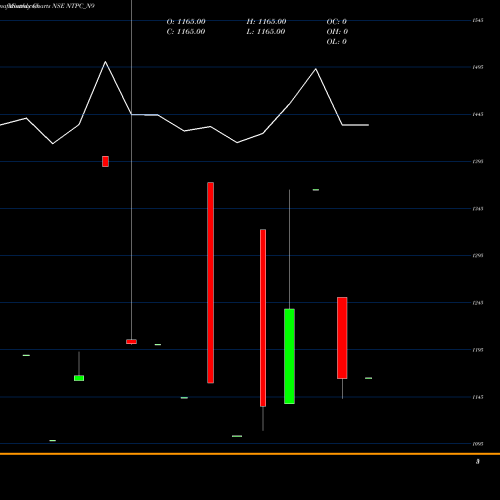Click the 1445 price axis label

[478, 115]
